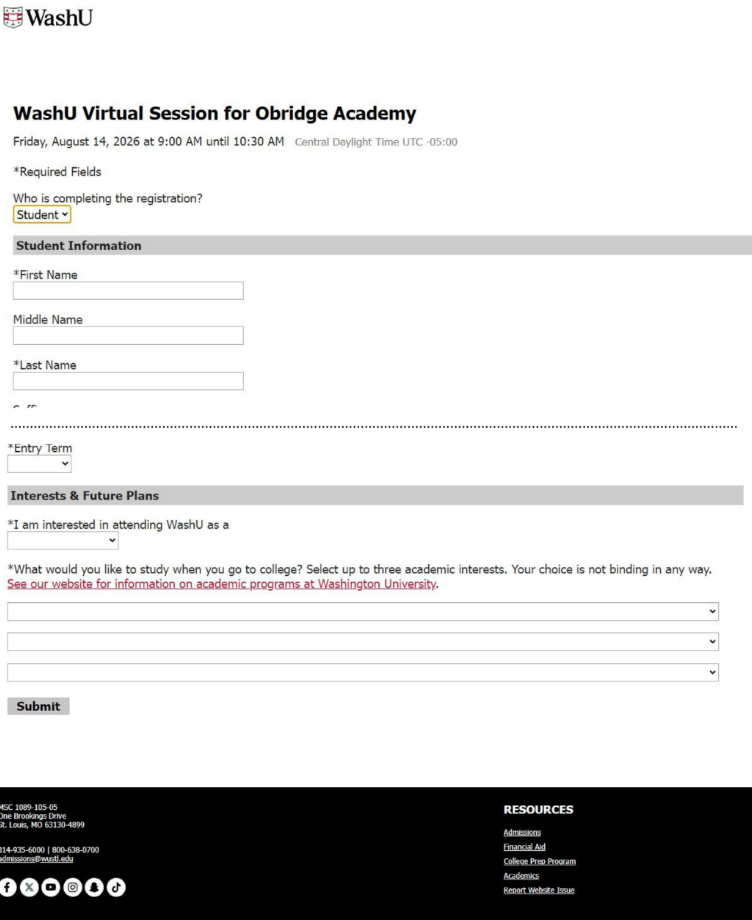Focus the Middle Name field
Viewport: 752px width, 920px height.
tap(128, 335)
